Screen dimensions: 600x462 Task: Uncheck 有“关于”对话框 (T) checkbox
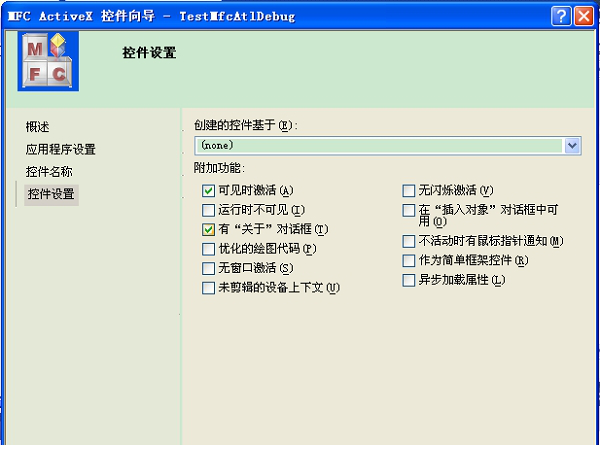pyautogui.click(x=208, y=229)
